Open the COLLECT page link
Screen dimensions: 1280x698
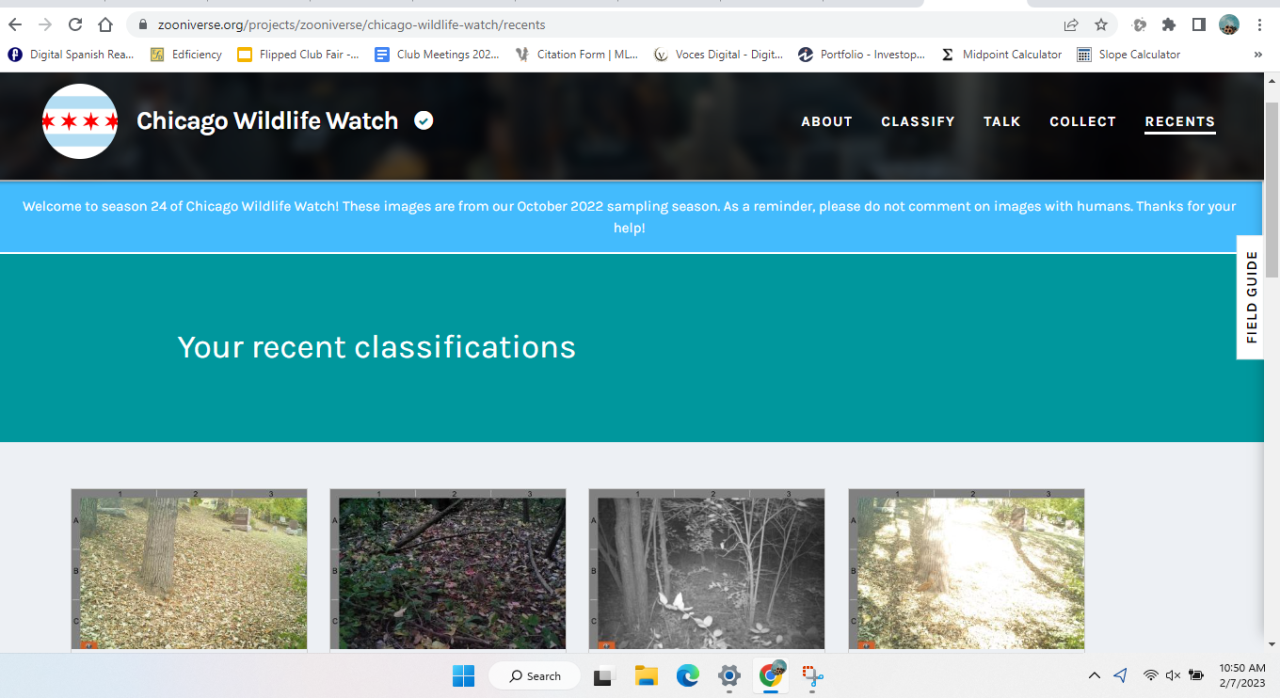pos(1082,121)
